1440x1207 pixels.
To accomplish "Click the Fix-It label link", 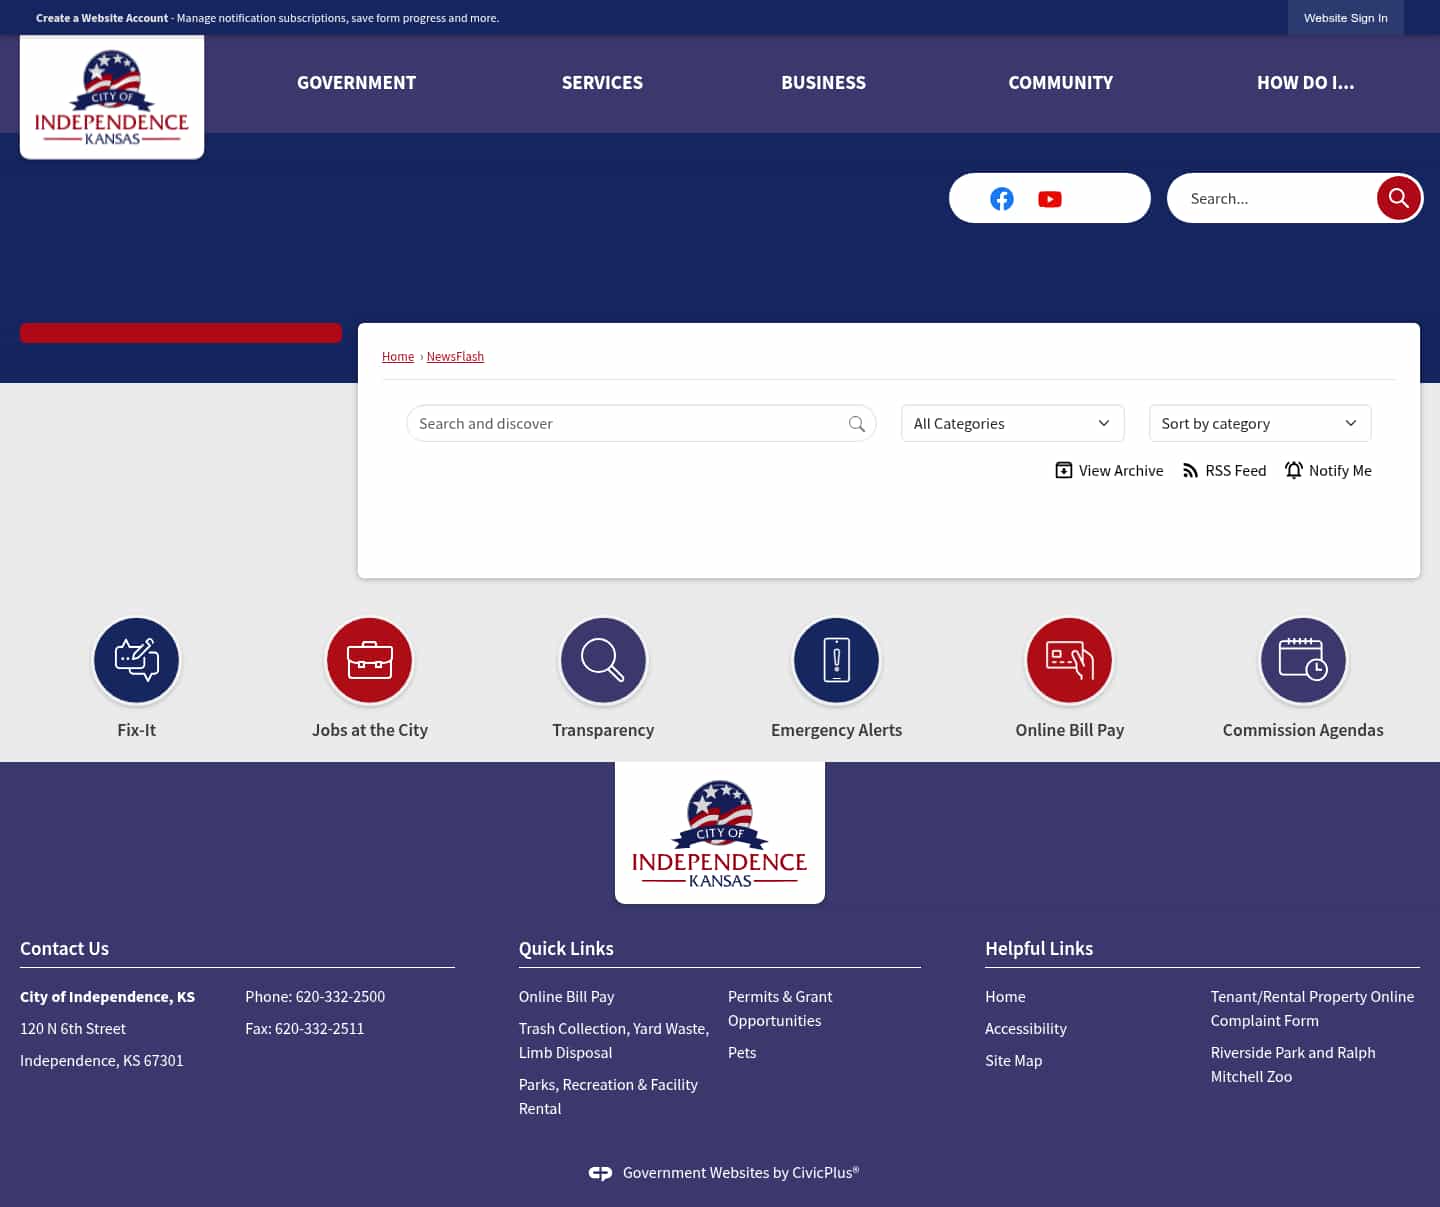I will pos(136,730).
